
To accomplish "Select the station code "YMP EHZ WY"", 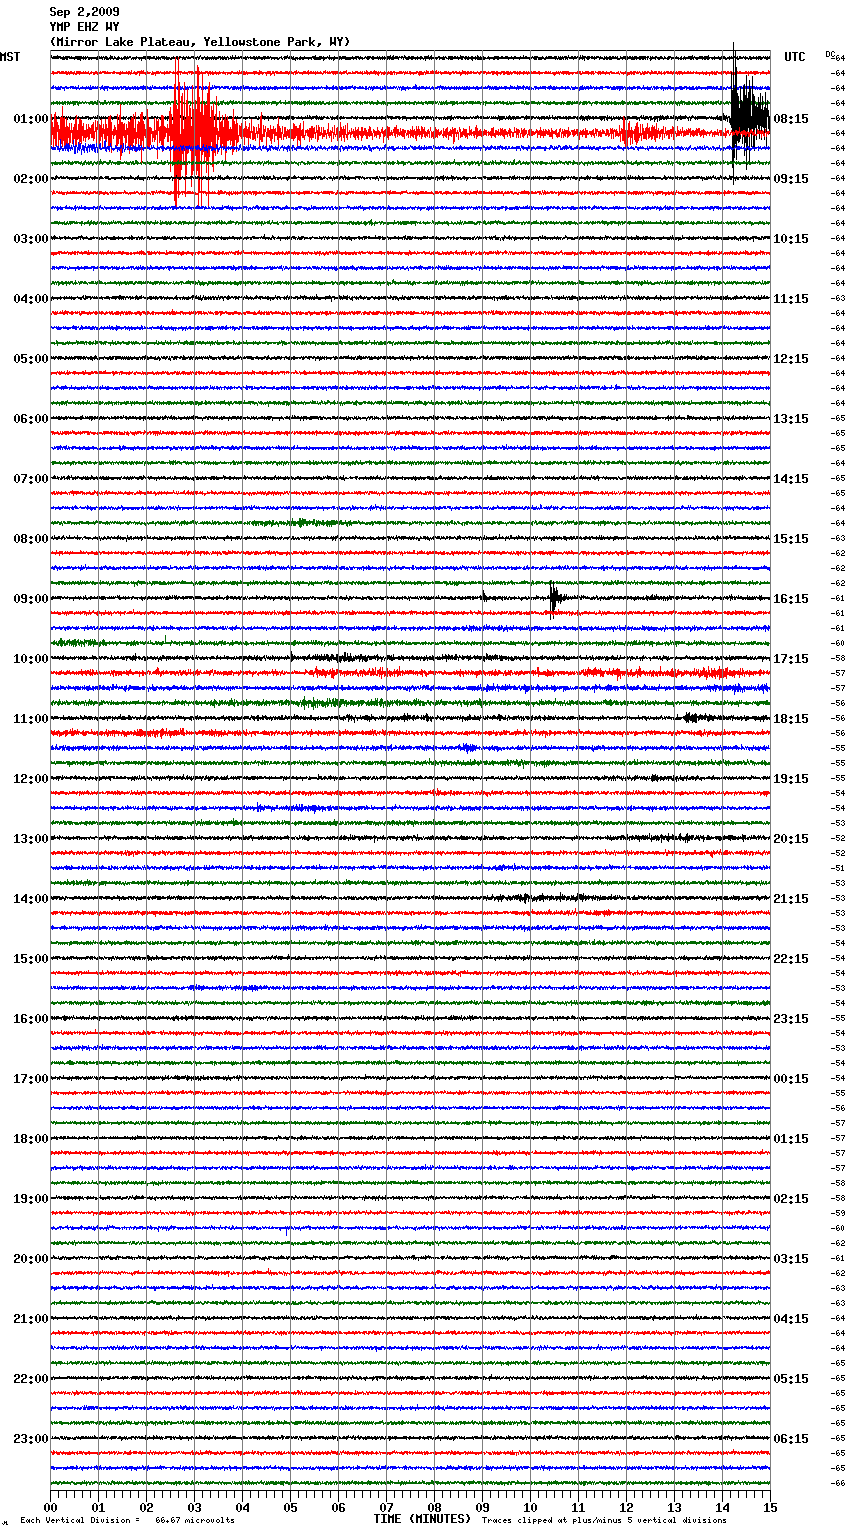I will [84, 27].
